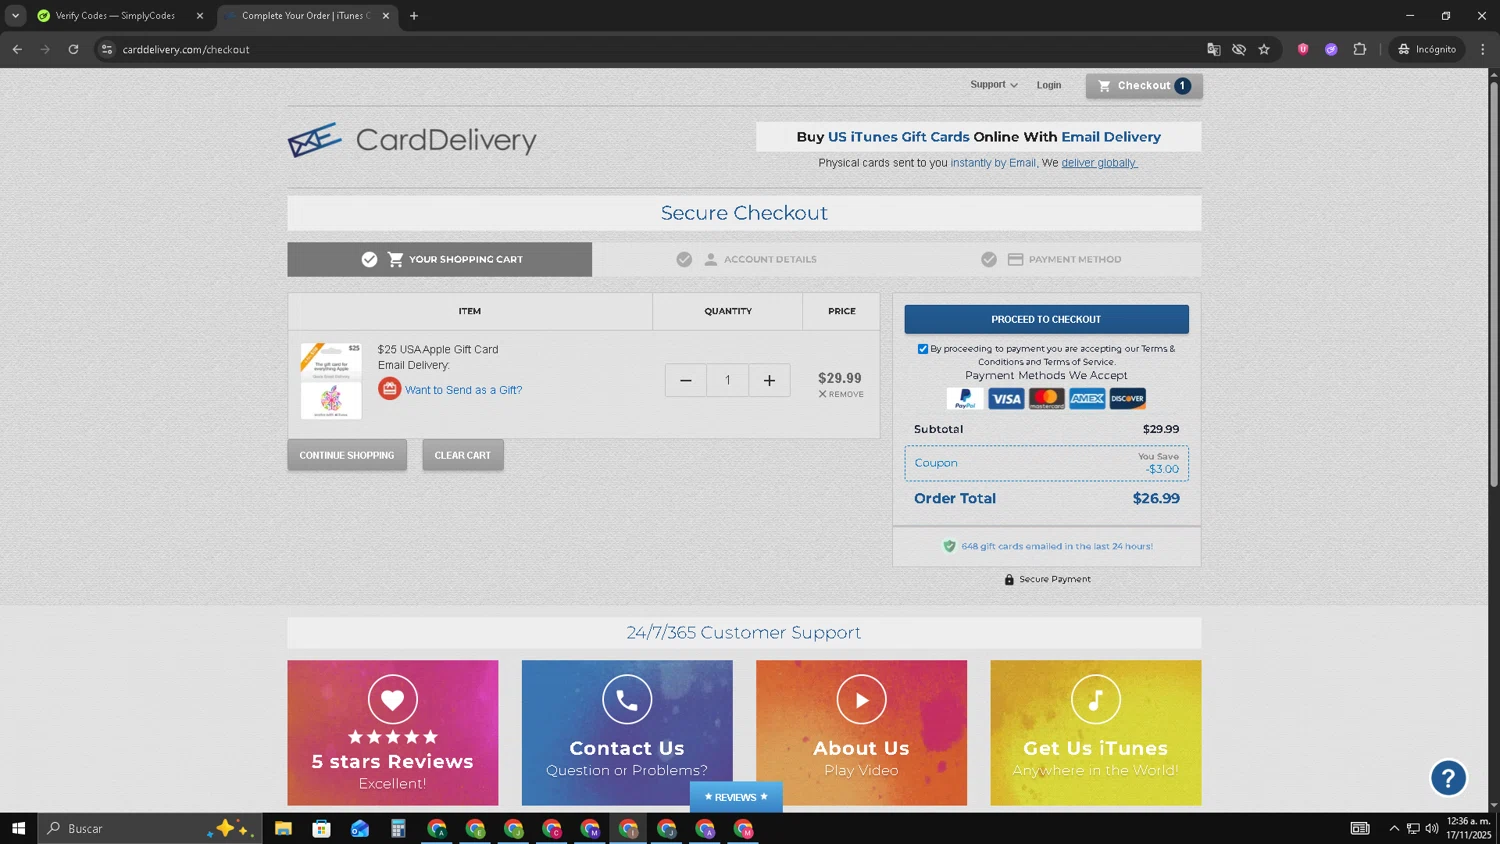Click the Incógnito profile button

pos(1427,49)
